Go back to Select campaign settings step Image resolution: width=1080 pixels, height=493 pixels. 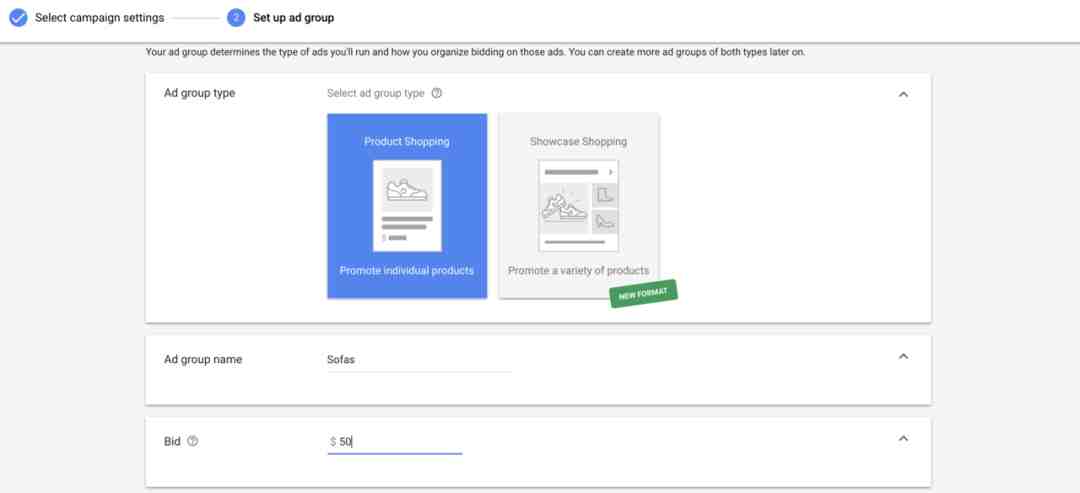(100, 18)
